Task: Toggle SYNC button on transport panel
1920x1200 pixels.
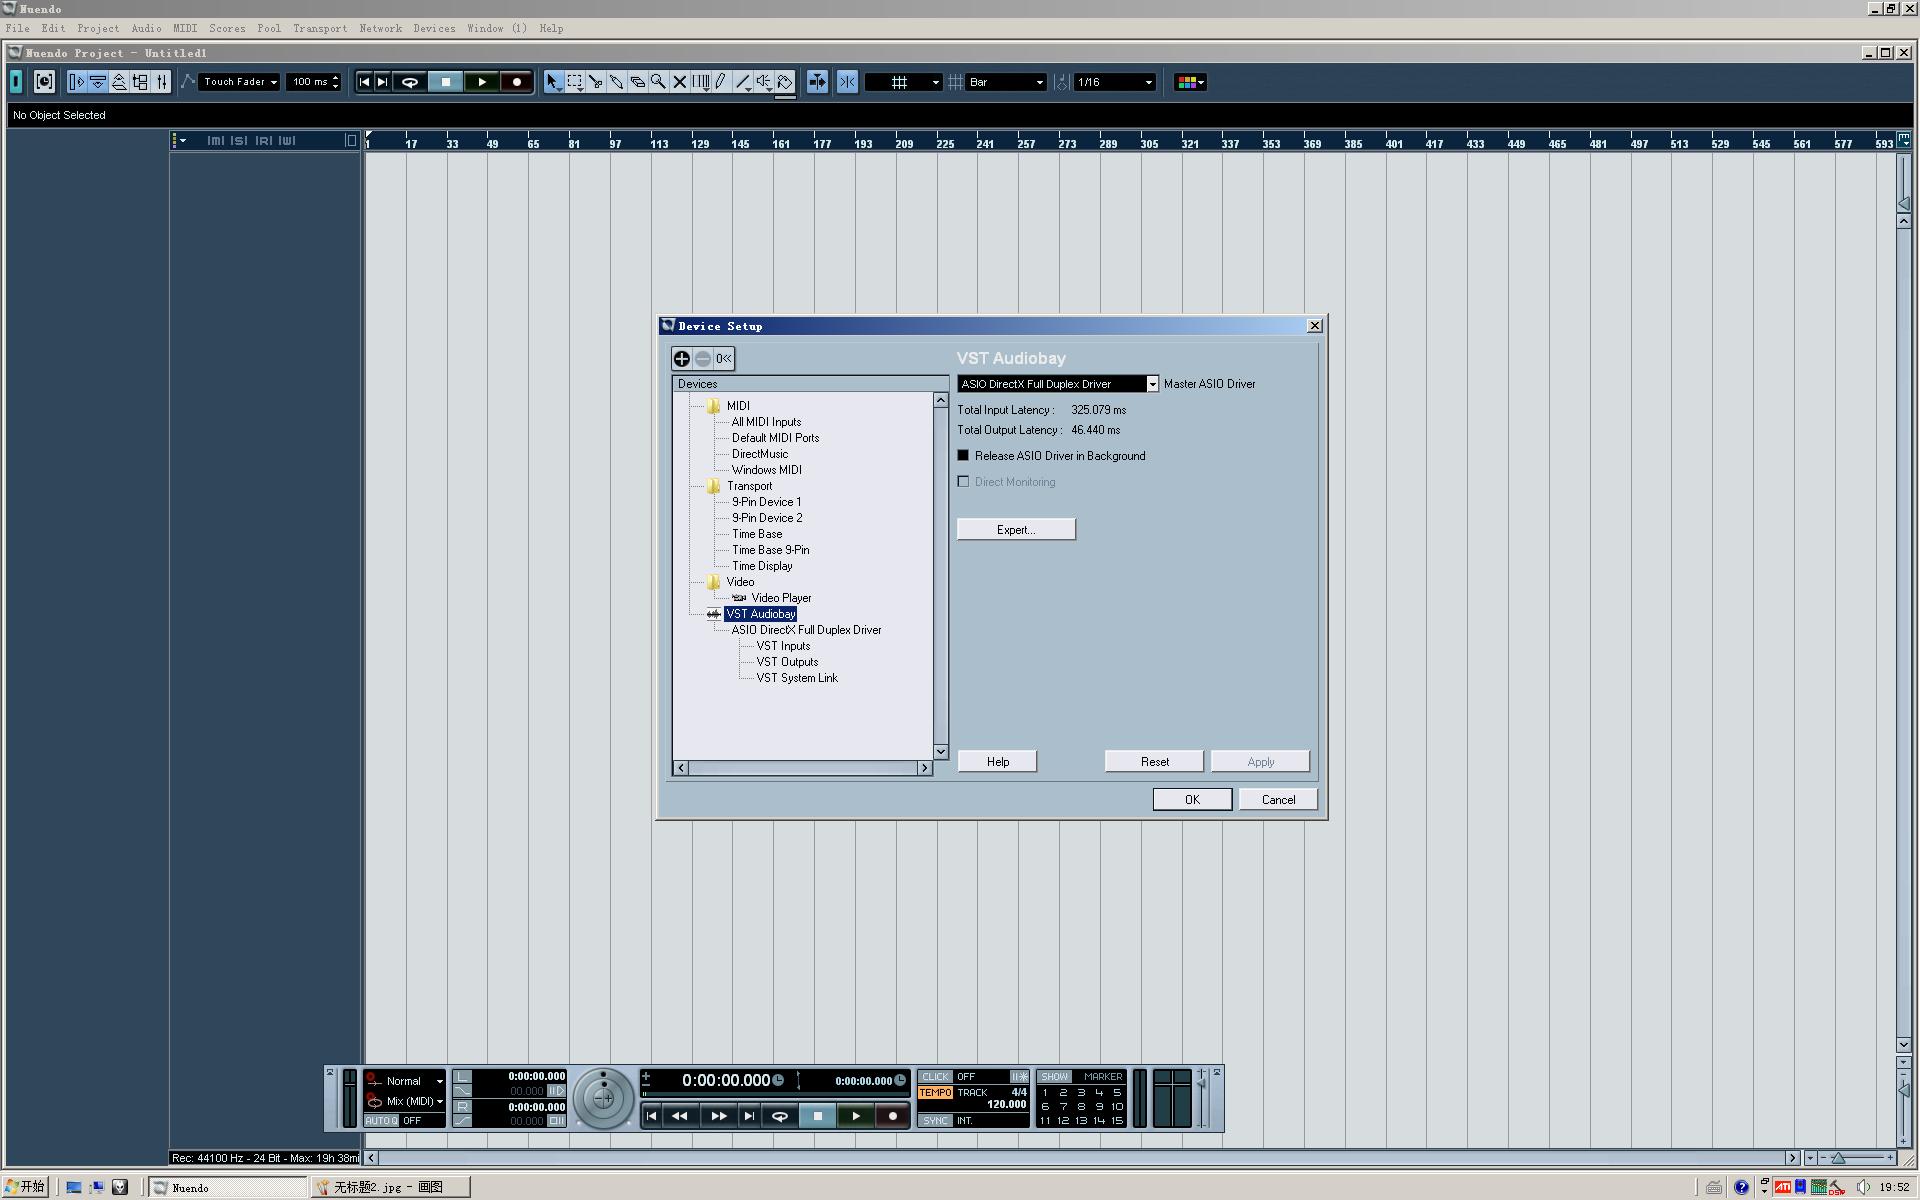Action: tap(935, 1121)
